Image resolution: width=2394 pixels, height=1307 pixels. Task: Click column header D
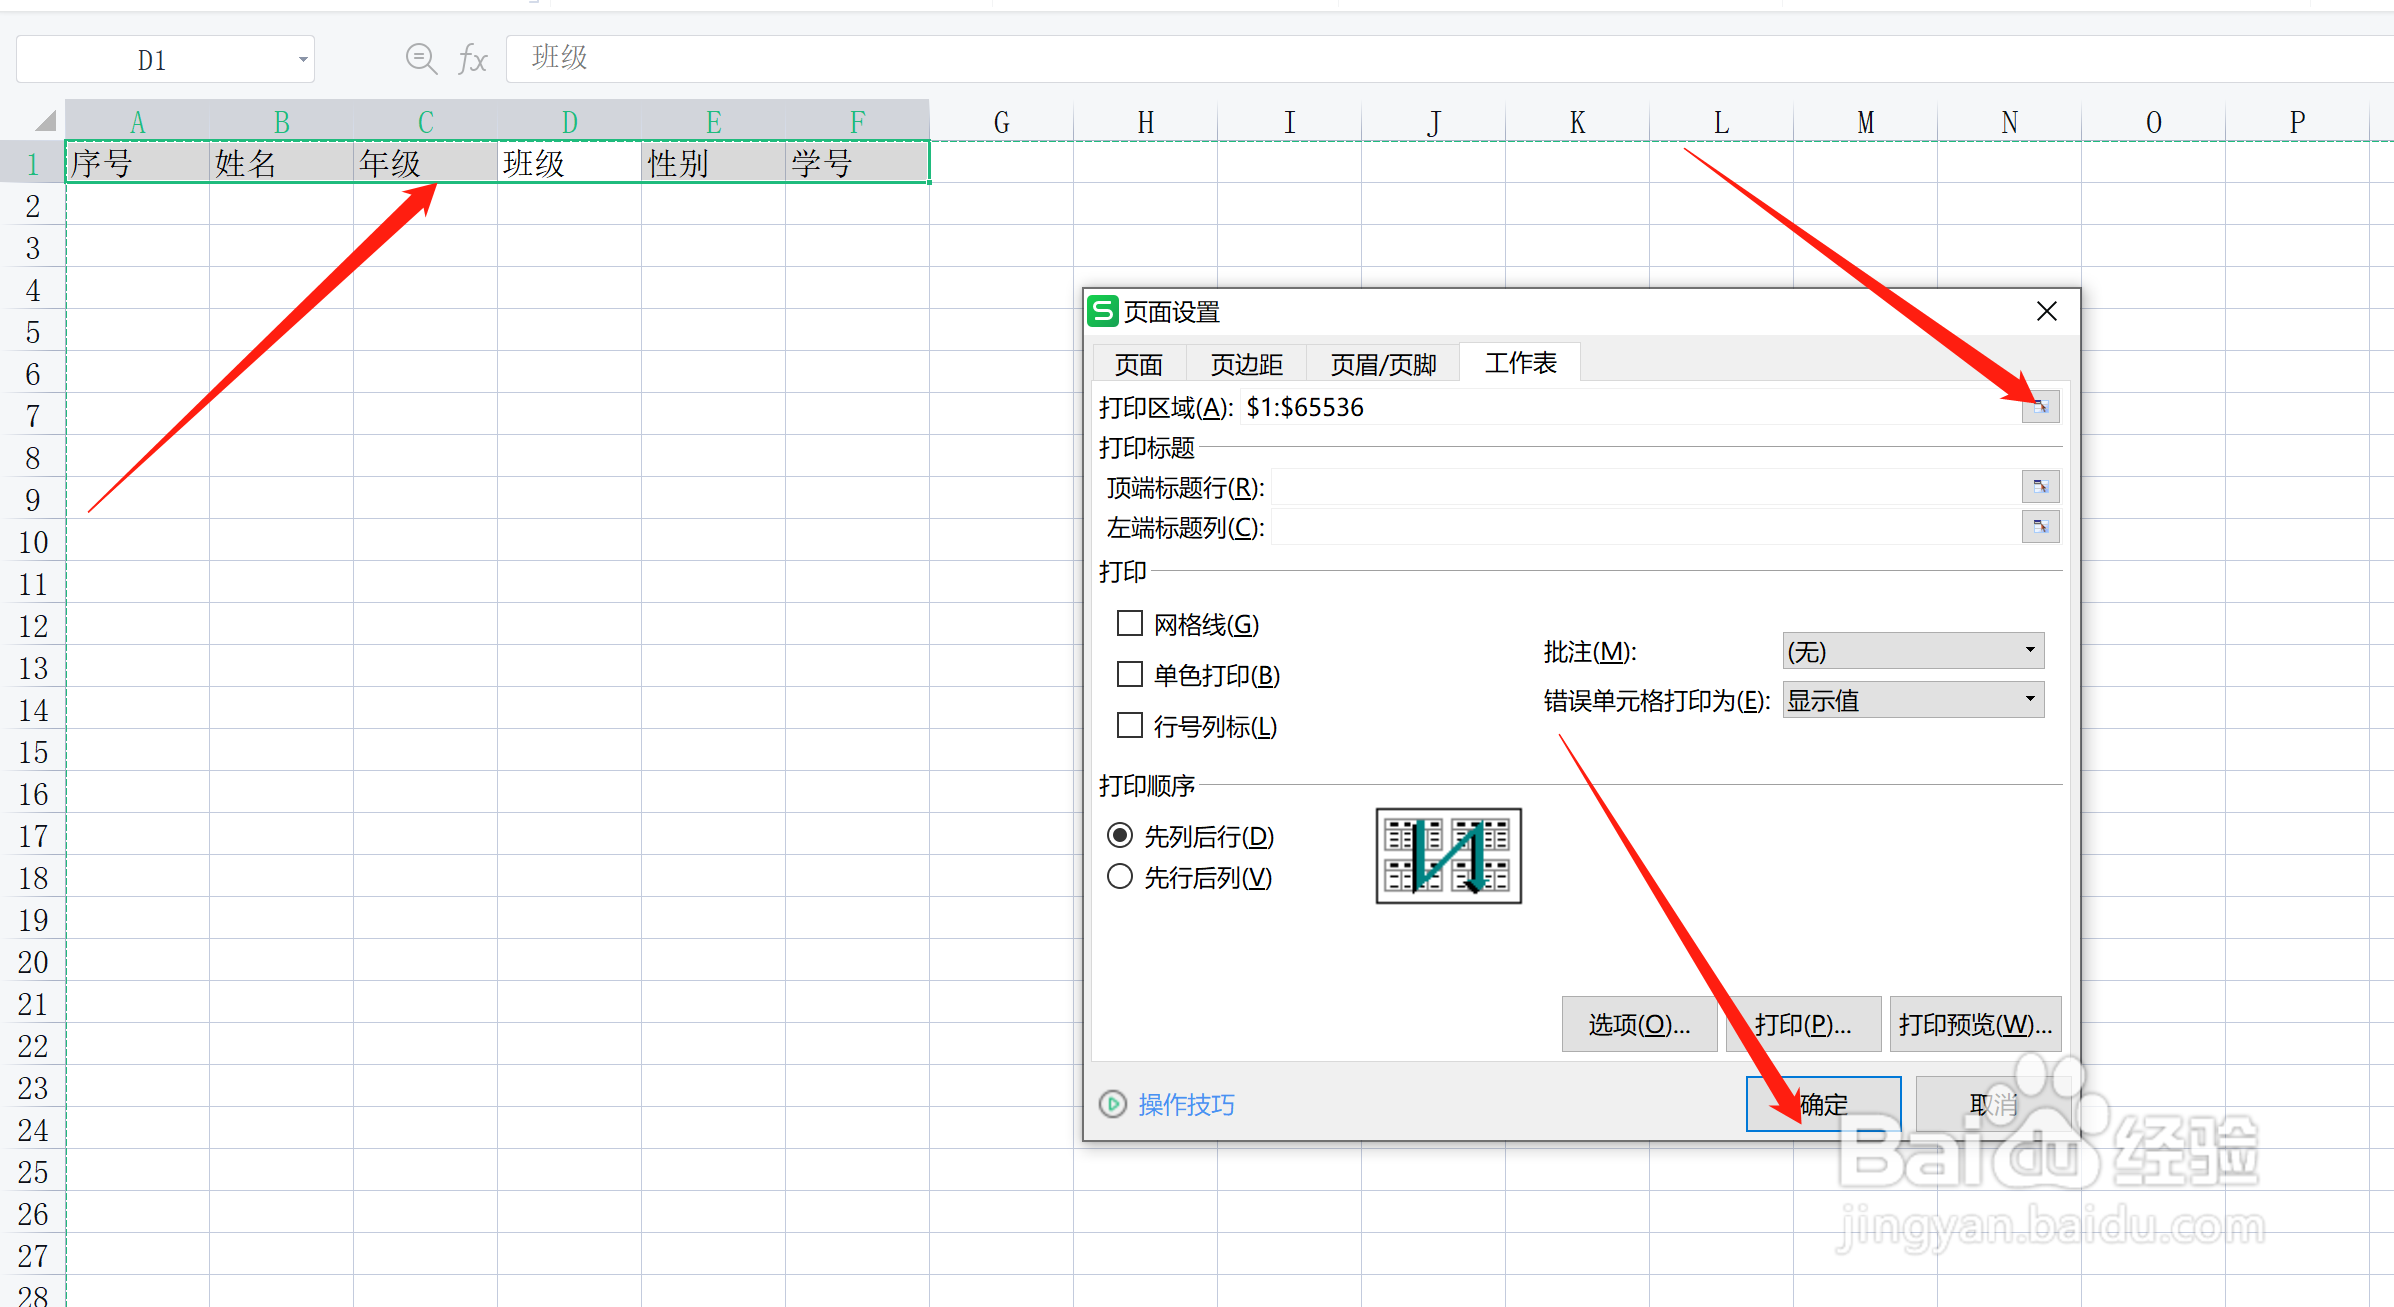570,122
